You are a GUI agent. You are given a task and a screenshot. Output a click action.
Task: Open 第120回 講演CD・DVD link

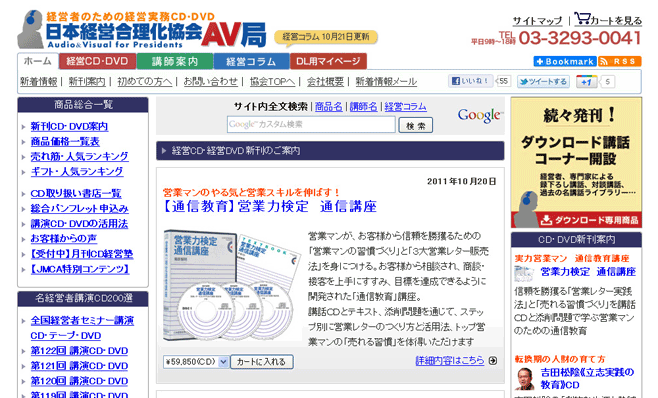tap(79, 381)
